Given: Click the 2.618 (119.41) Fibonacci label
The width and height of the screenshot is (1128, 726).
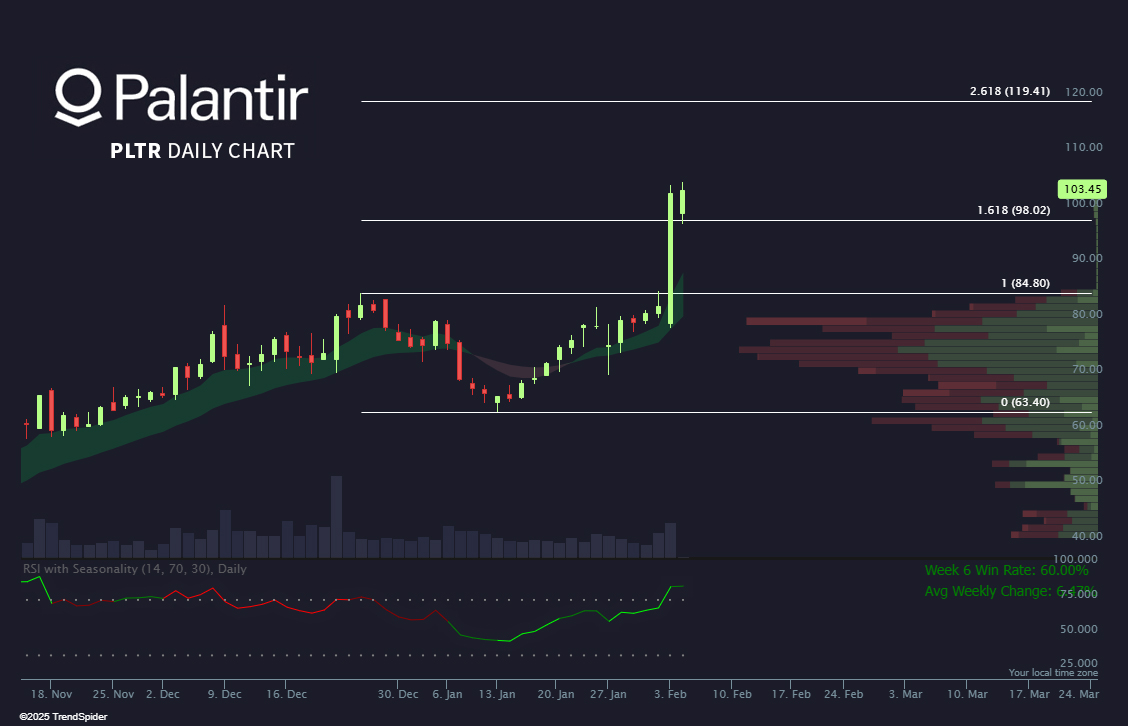Looking at the screenshot, I should 1009,91.
